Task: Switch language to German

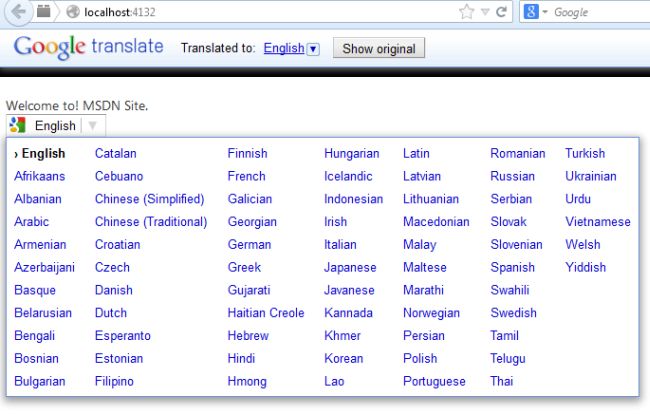Action: pos(250,245)
